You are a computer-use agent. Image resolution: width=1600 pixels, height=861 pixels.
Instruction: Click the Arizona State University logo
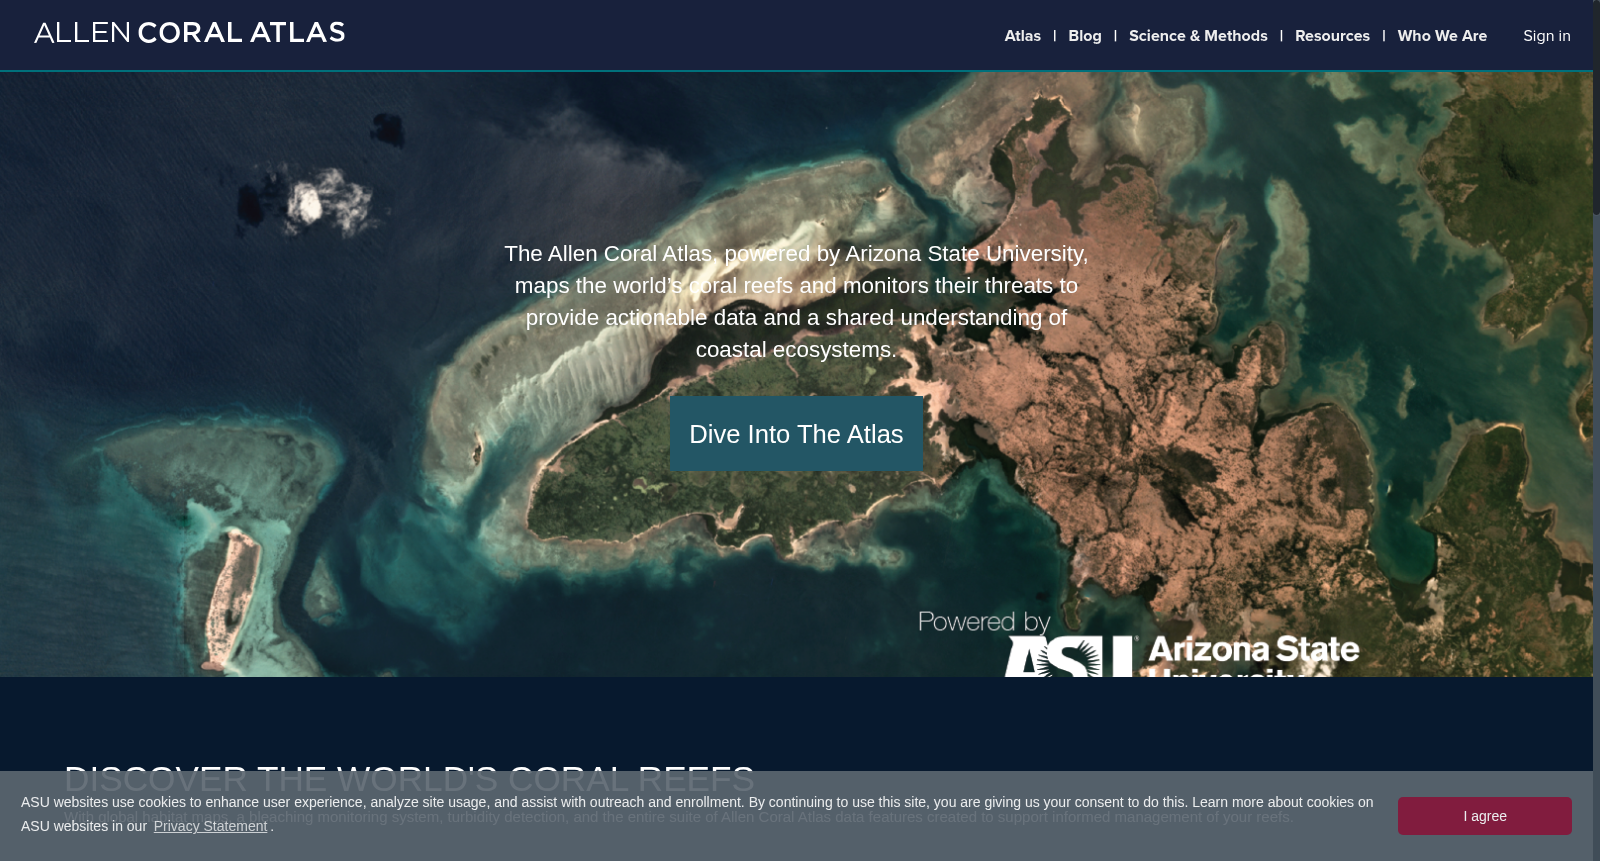click(1181, 656)
